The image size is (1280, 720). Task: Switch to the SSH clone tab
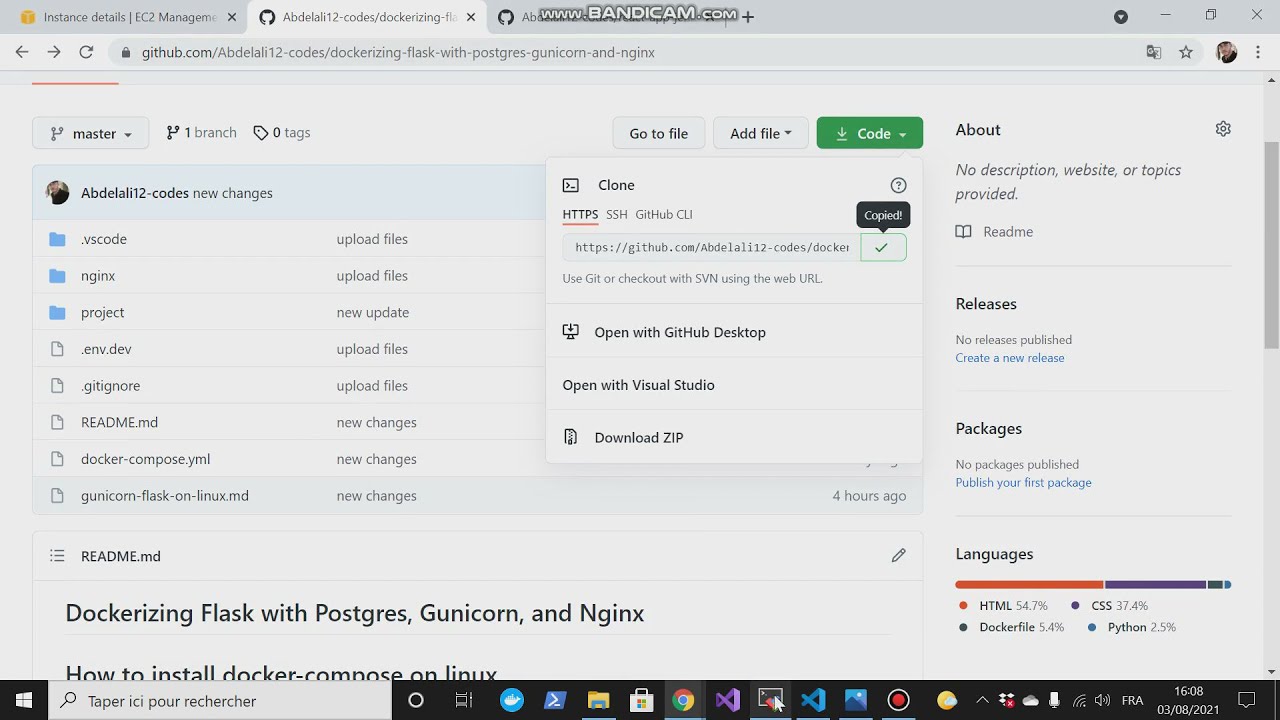(x=616, y=214)
